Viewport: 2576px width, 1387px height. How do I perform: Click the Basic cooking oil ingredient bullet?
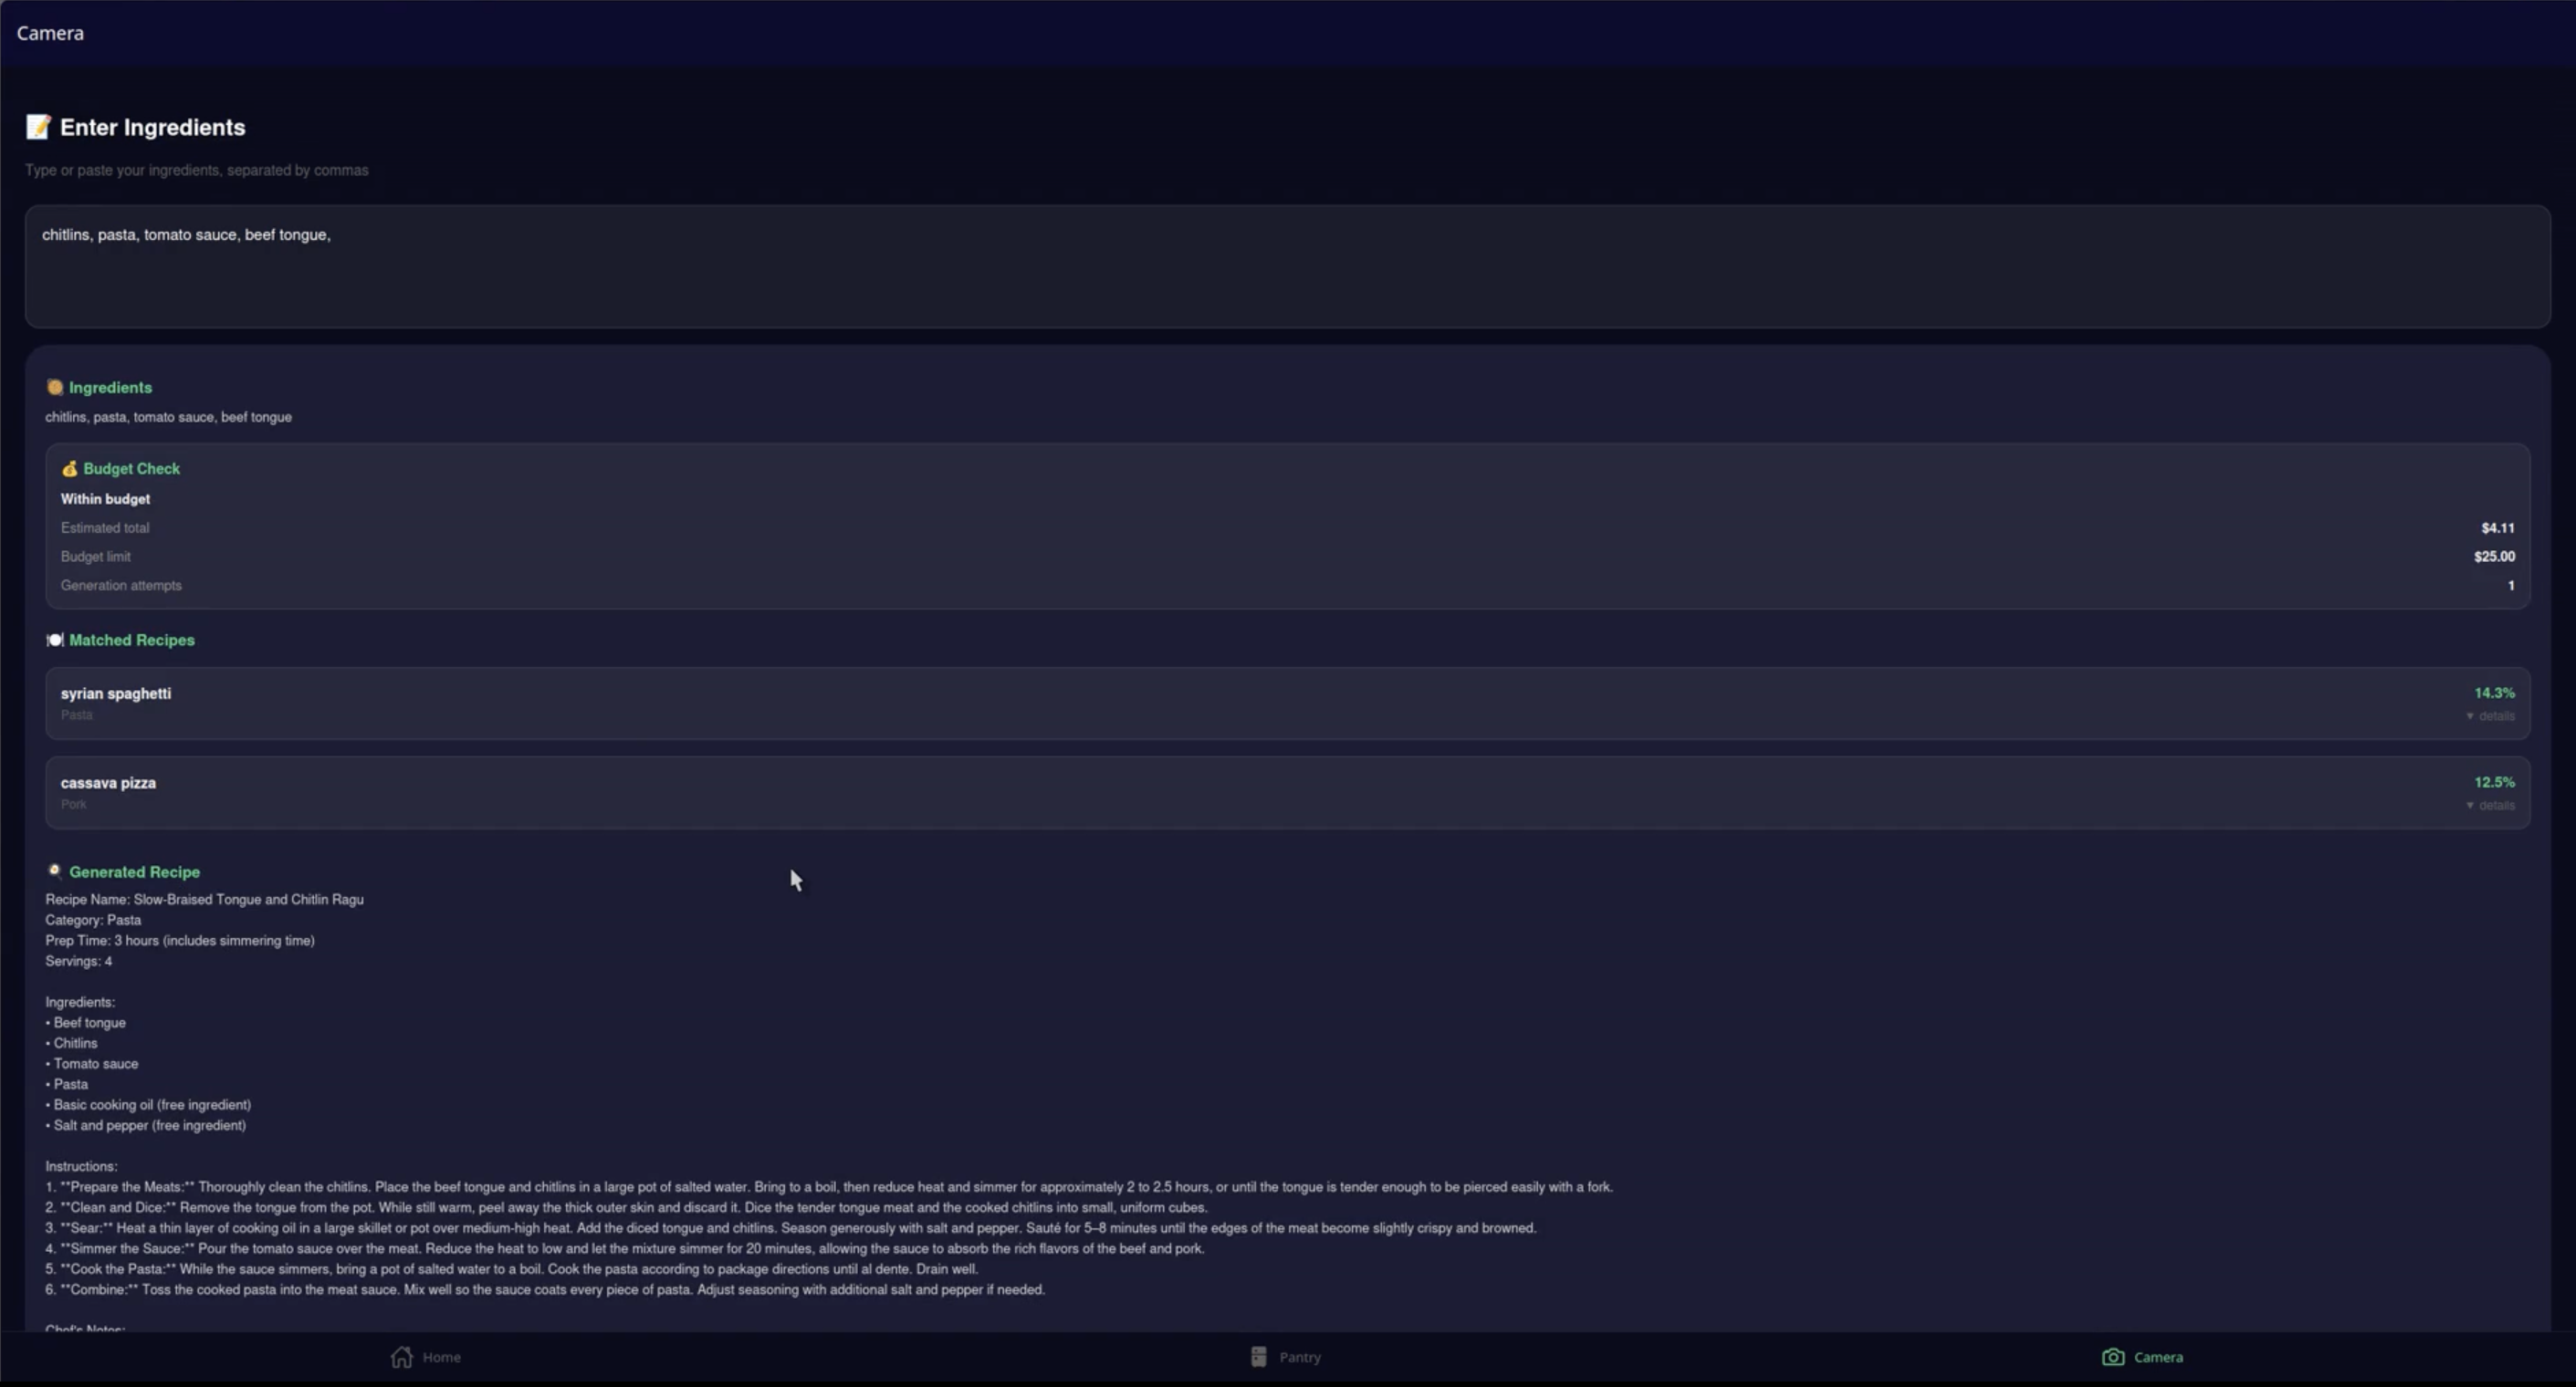coord(148,1105)
